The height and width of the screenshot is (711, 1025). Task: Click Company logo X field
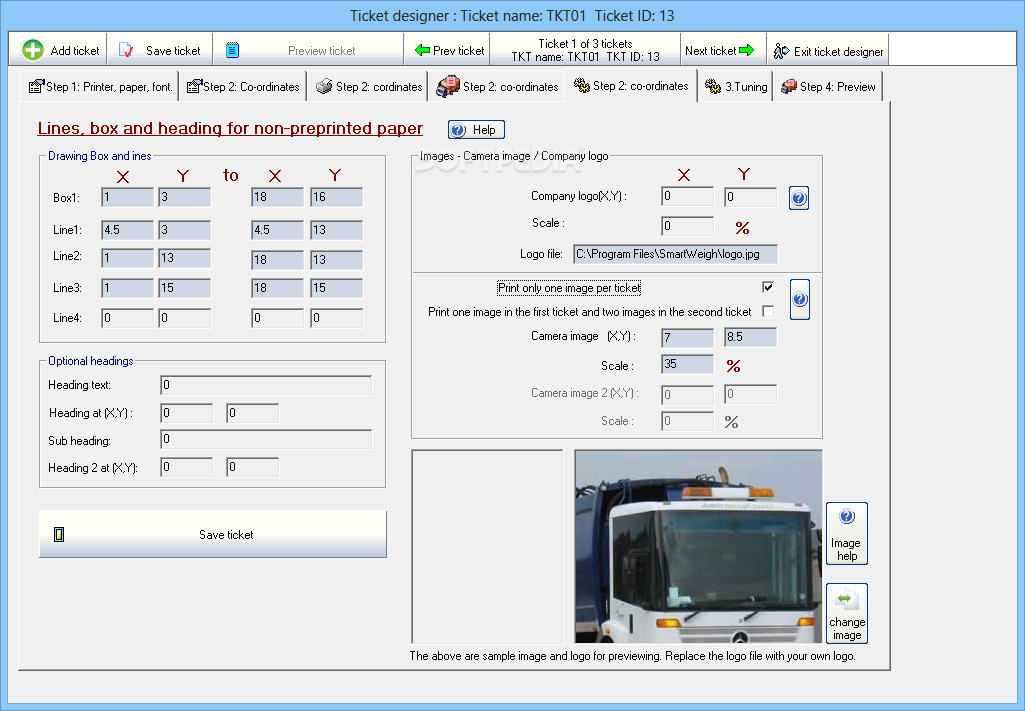click(x=688, y=197)
